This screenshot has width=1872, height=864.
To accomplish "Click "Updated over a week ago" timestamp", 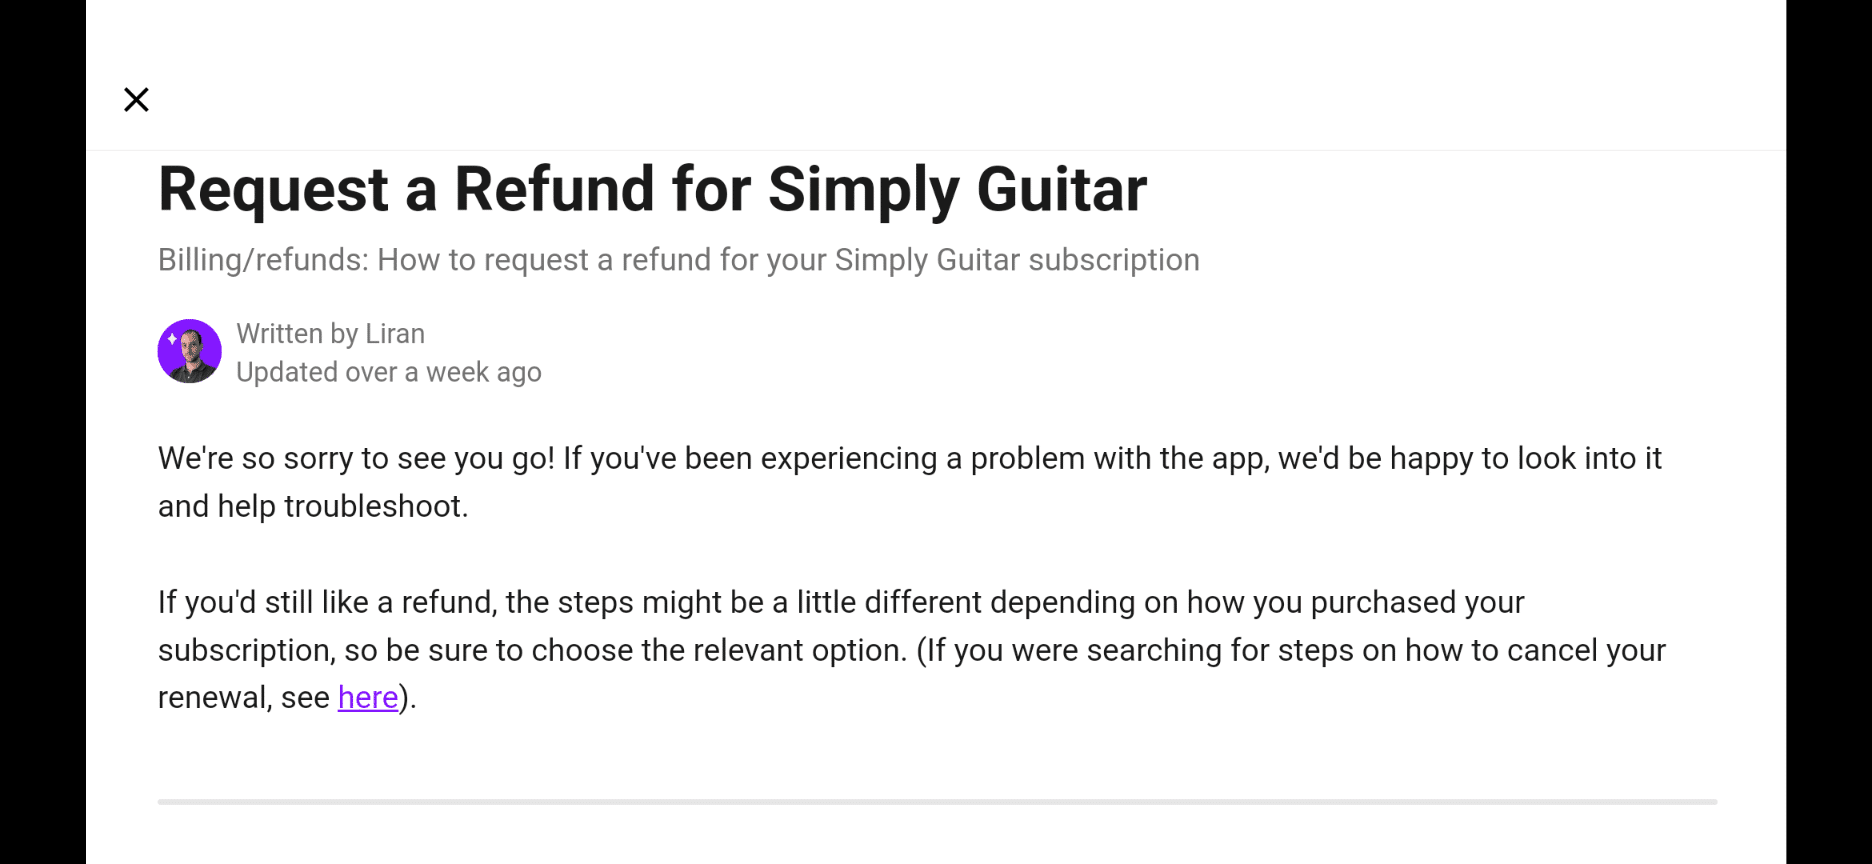I will pos(388,371).
